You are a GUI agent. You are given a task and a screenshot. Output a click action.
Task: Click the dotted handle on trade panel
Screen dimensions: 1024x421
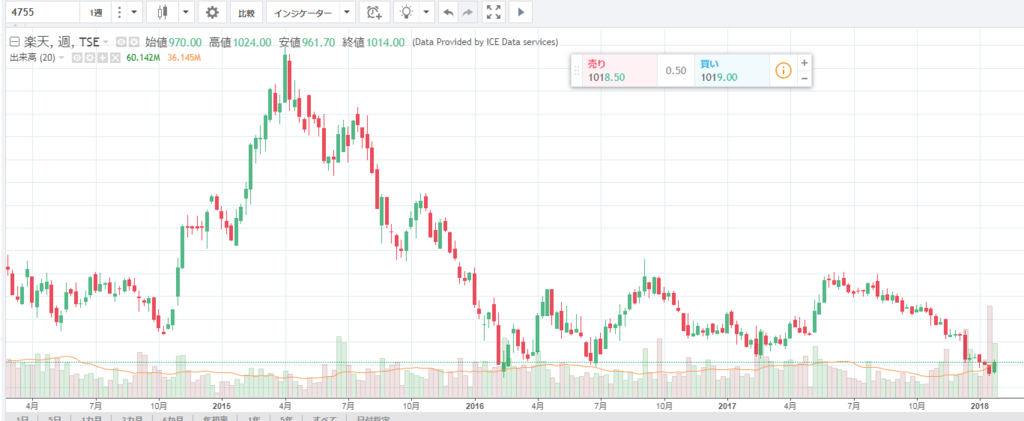click(576, 70)
